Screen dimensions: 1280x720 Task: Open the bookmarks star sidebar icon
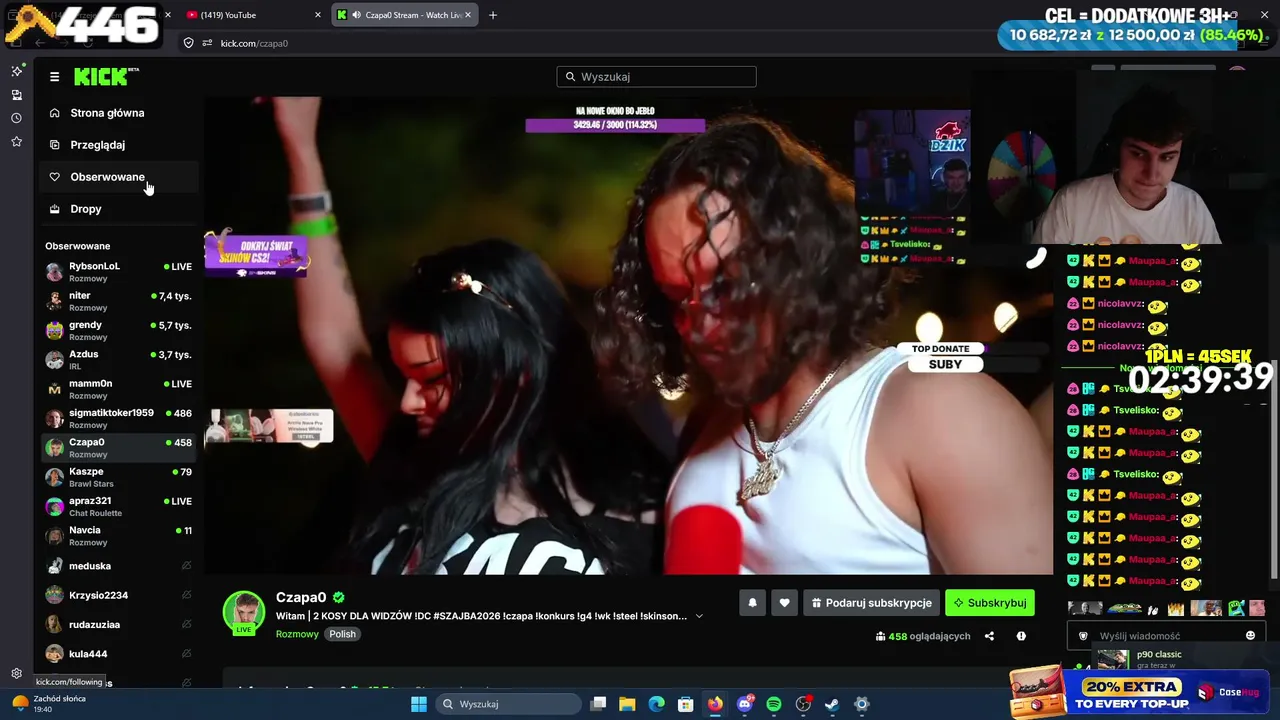[16, 142]
